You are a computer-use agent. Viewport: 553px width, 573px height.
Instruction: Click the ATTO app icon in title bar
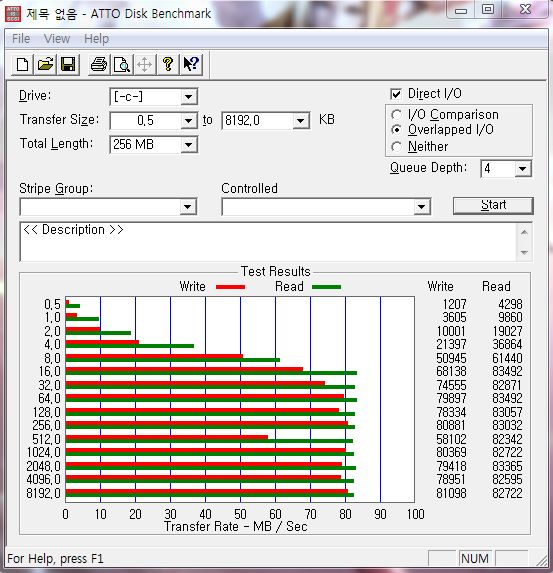(x=13, y=14)
